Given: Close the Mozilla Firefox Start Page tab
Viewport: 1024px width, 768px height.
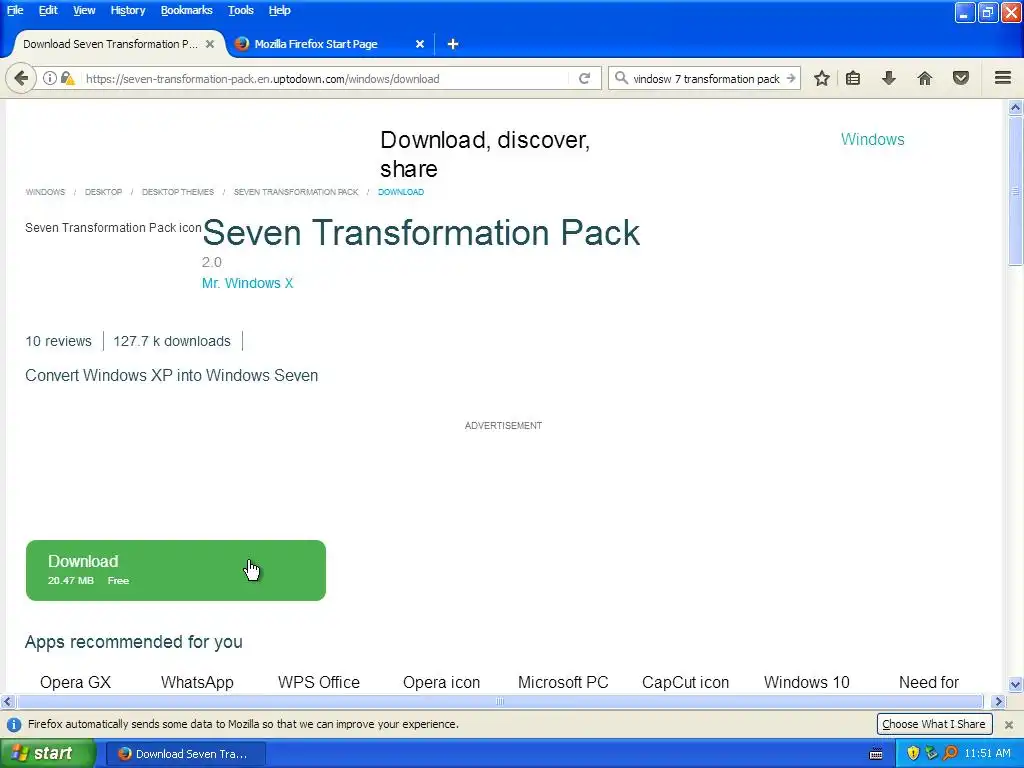Looking at the screenshot, I should [420, 44].
